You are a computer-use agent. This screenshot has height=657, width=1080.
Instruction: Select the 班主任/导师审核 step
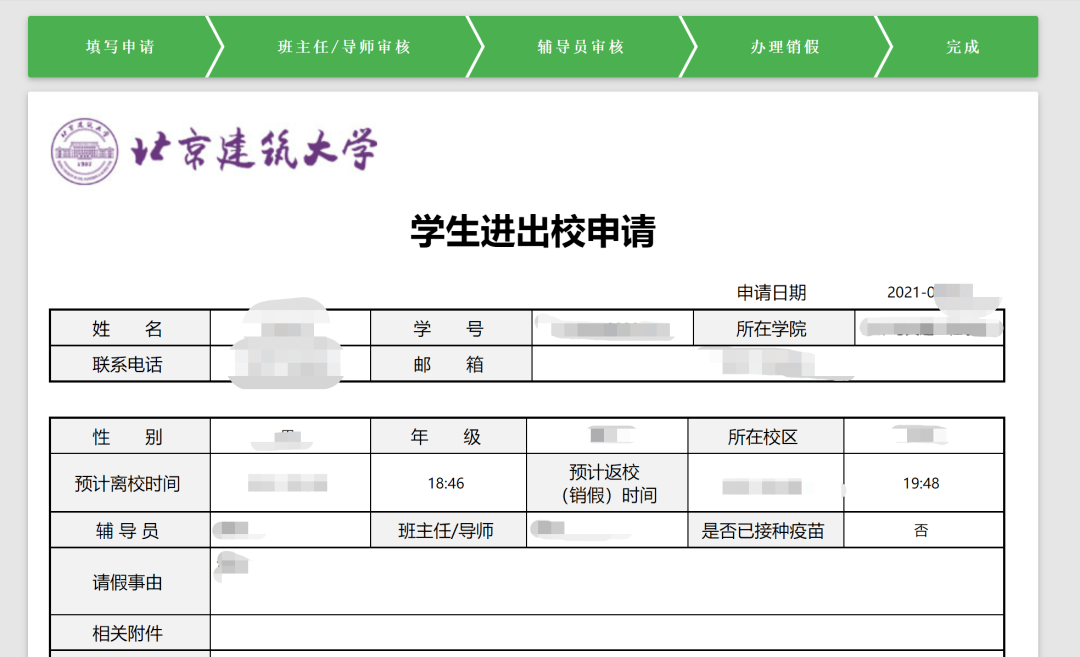tap(344, 47)
